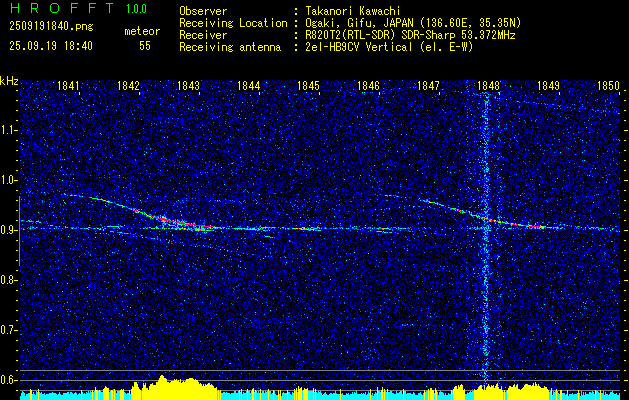
Task: Click the 1.1 kHz frequency label
Action: (x=8, y=130)
